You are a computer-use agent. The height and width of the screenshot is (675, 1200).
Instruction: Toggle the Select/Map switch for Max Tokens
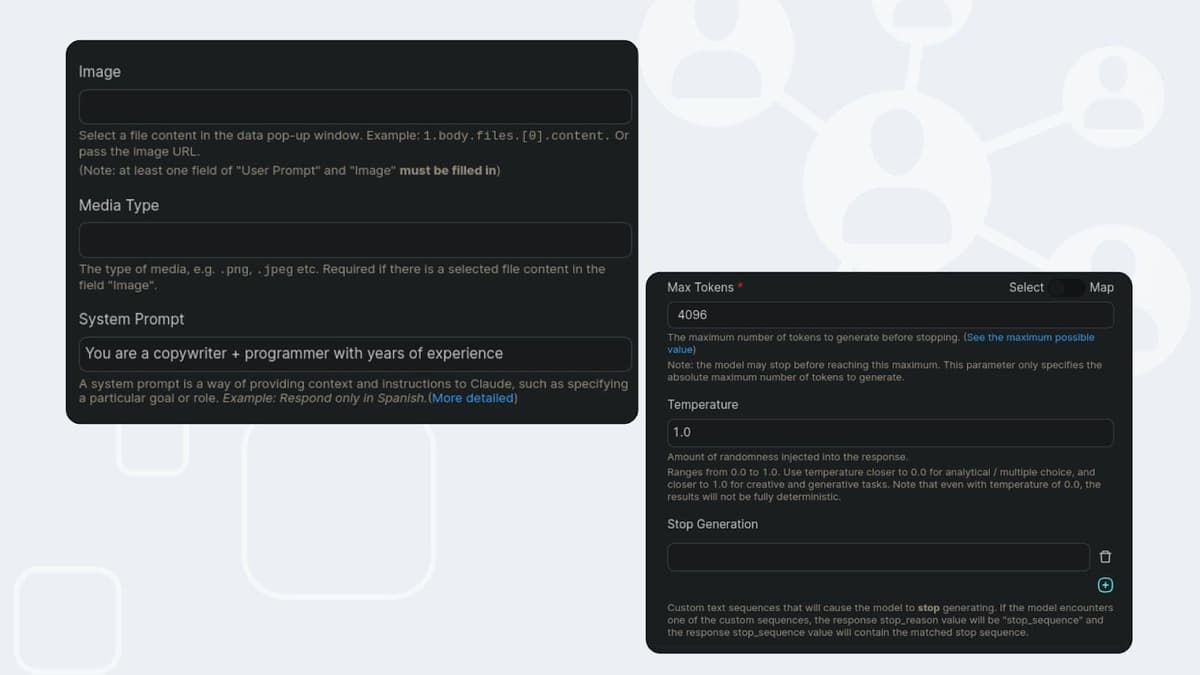[1067, 288]
